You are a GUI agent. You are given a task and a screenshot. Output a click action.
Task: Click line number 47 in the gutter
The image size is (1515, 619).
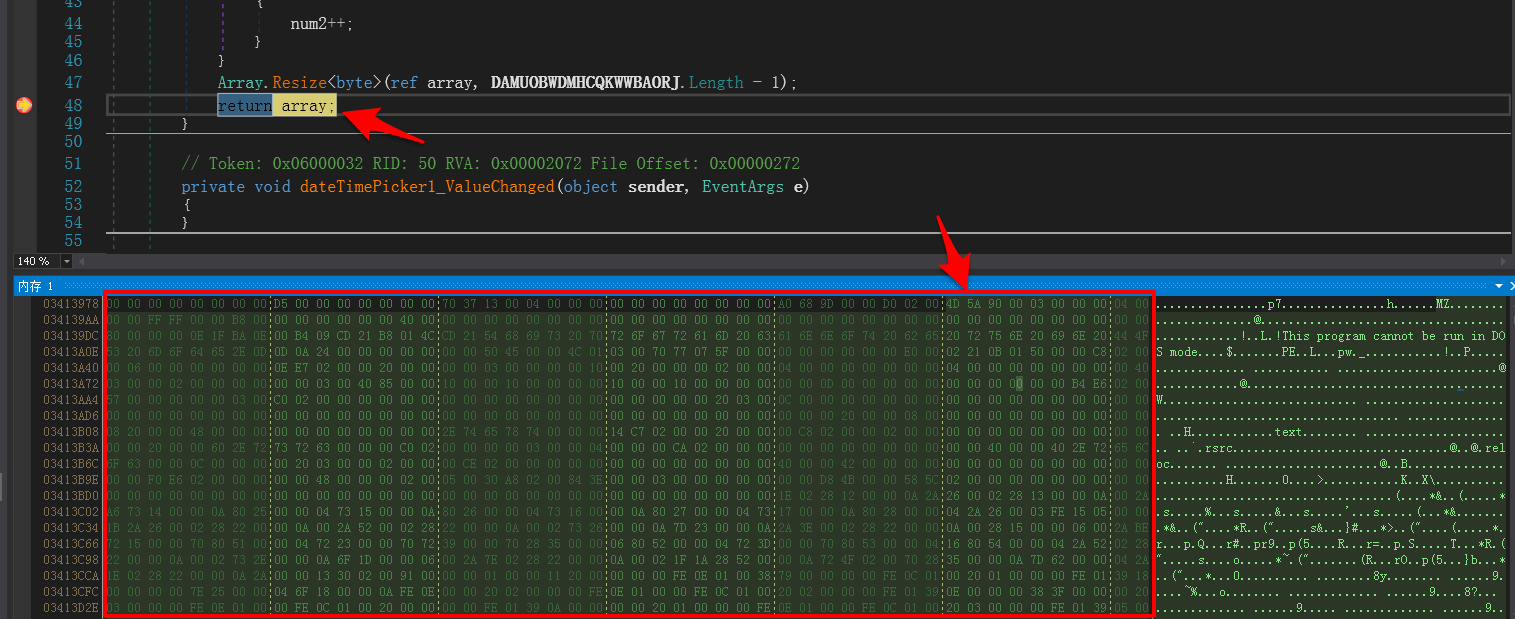click(x=72, y=82)
